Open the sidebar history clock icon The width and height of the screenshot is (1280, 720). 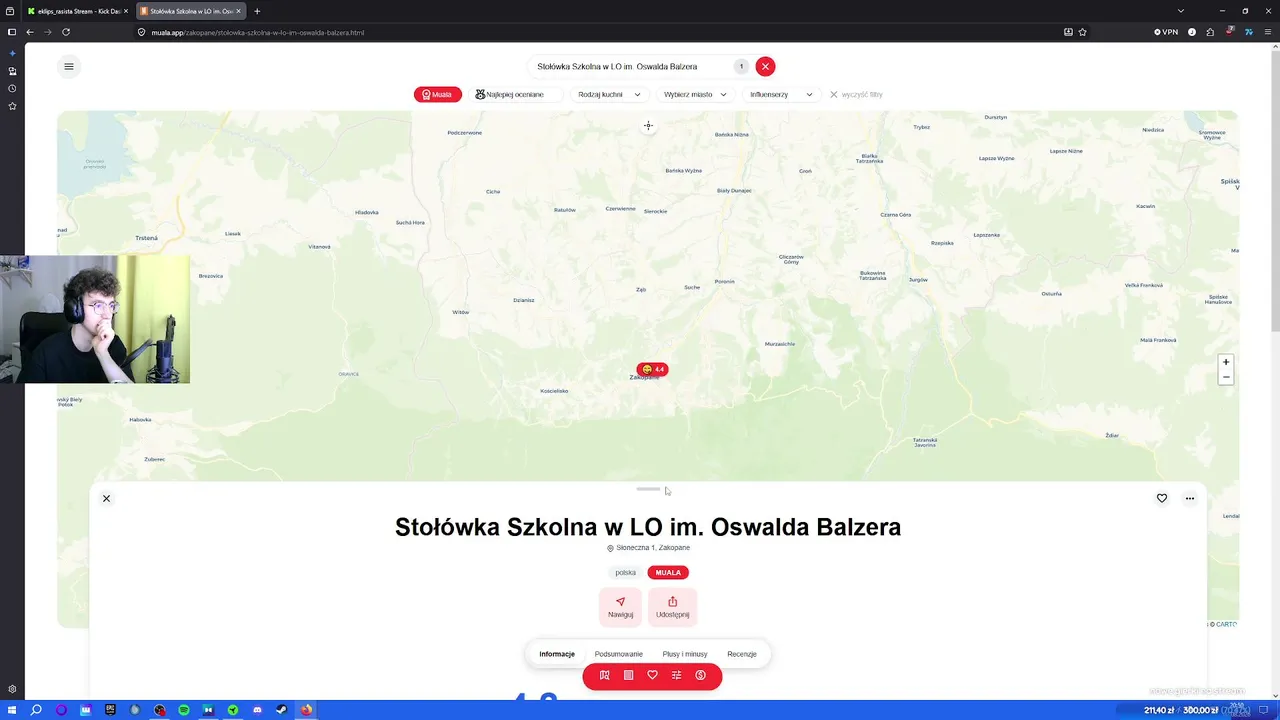coord(12,88)
